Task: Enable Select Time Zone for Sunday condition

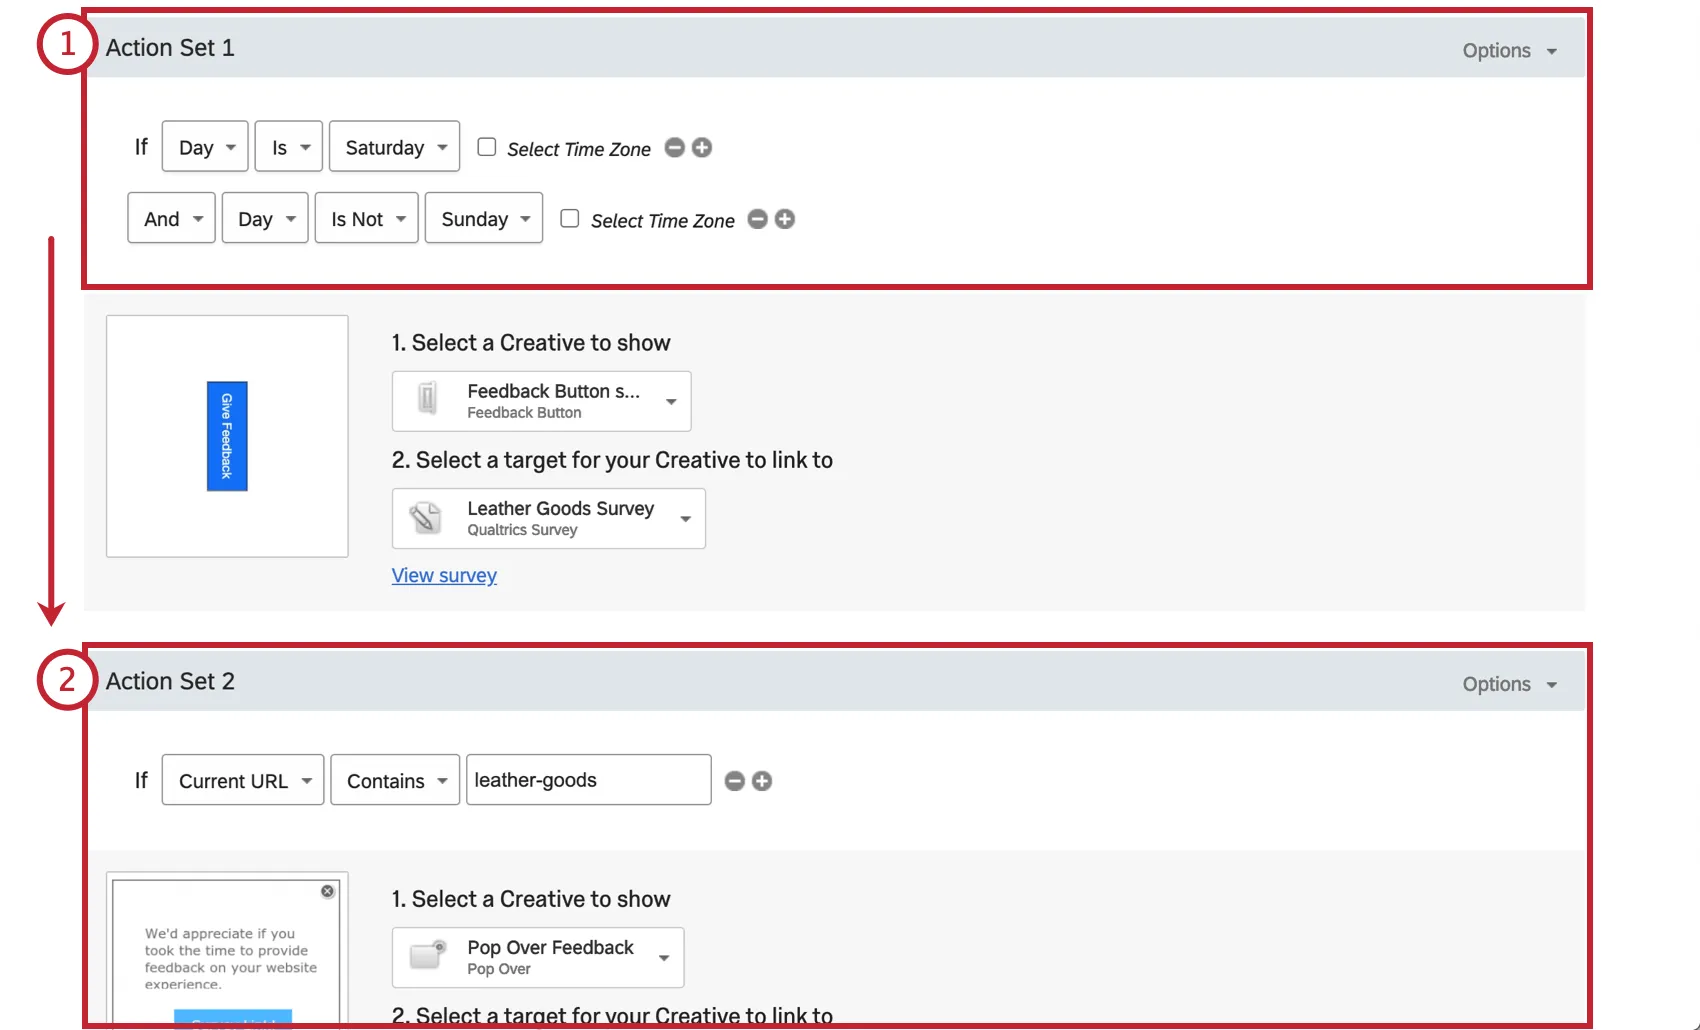Action: [570, 218]
